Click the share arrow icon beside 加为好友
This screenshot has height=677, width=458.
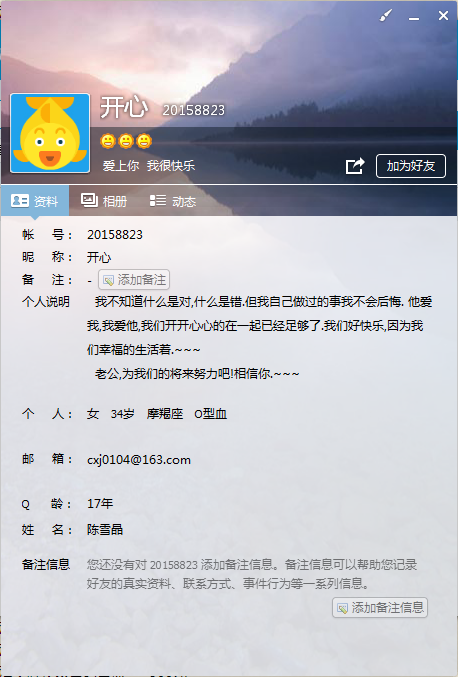[355, 166]
